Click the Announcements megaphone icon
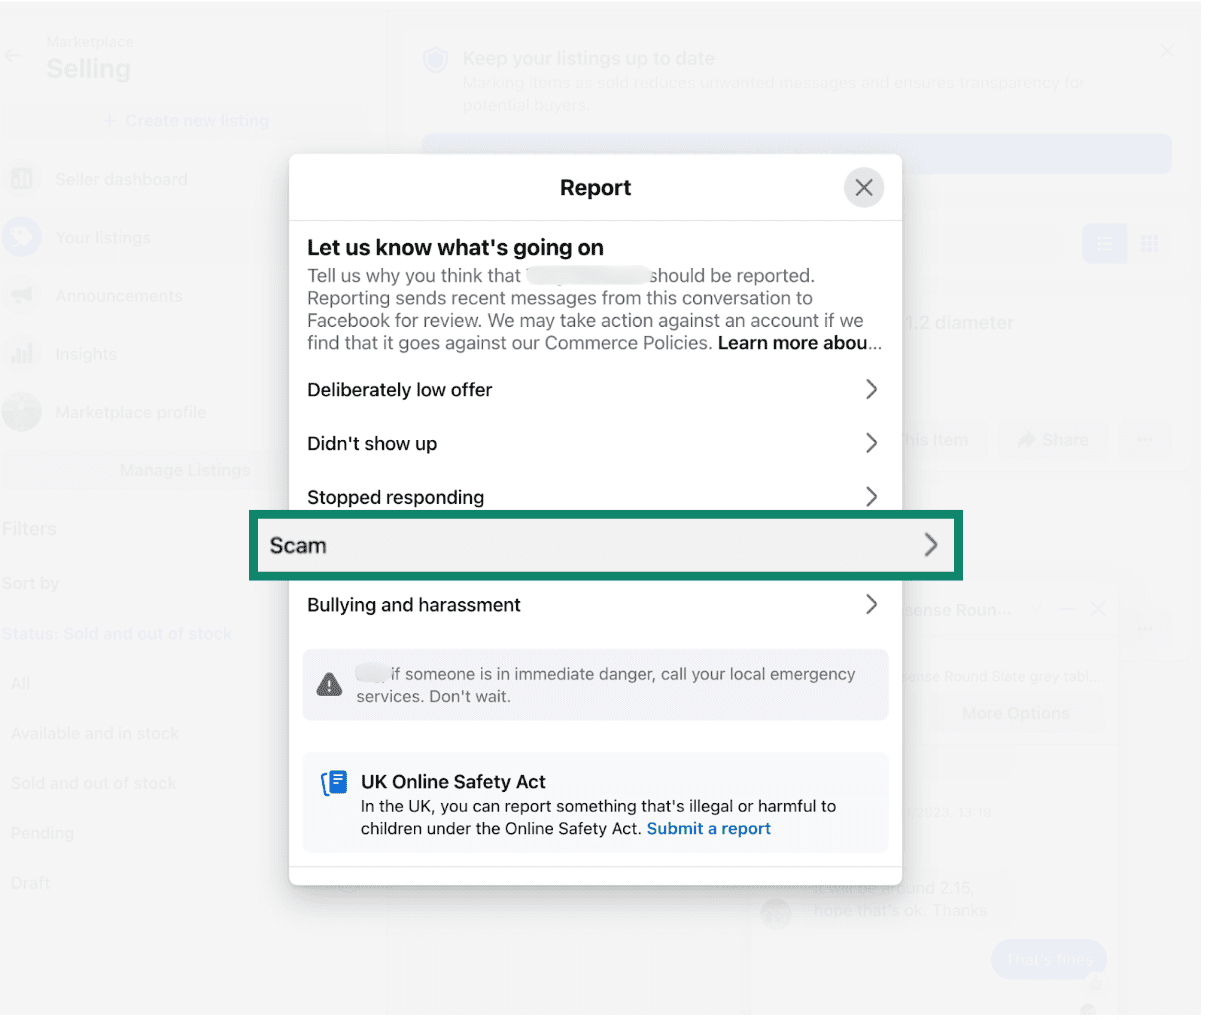This screenshot has height=1020, width=1212. (22, 295)
